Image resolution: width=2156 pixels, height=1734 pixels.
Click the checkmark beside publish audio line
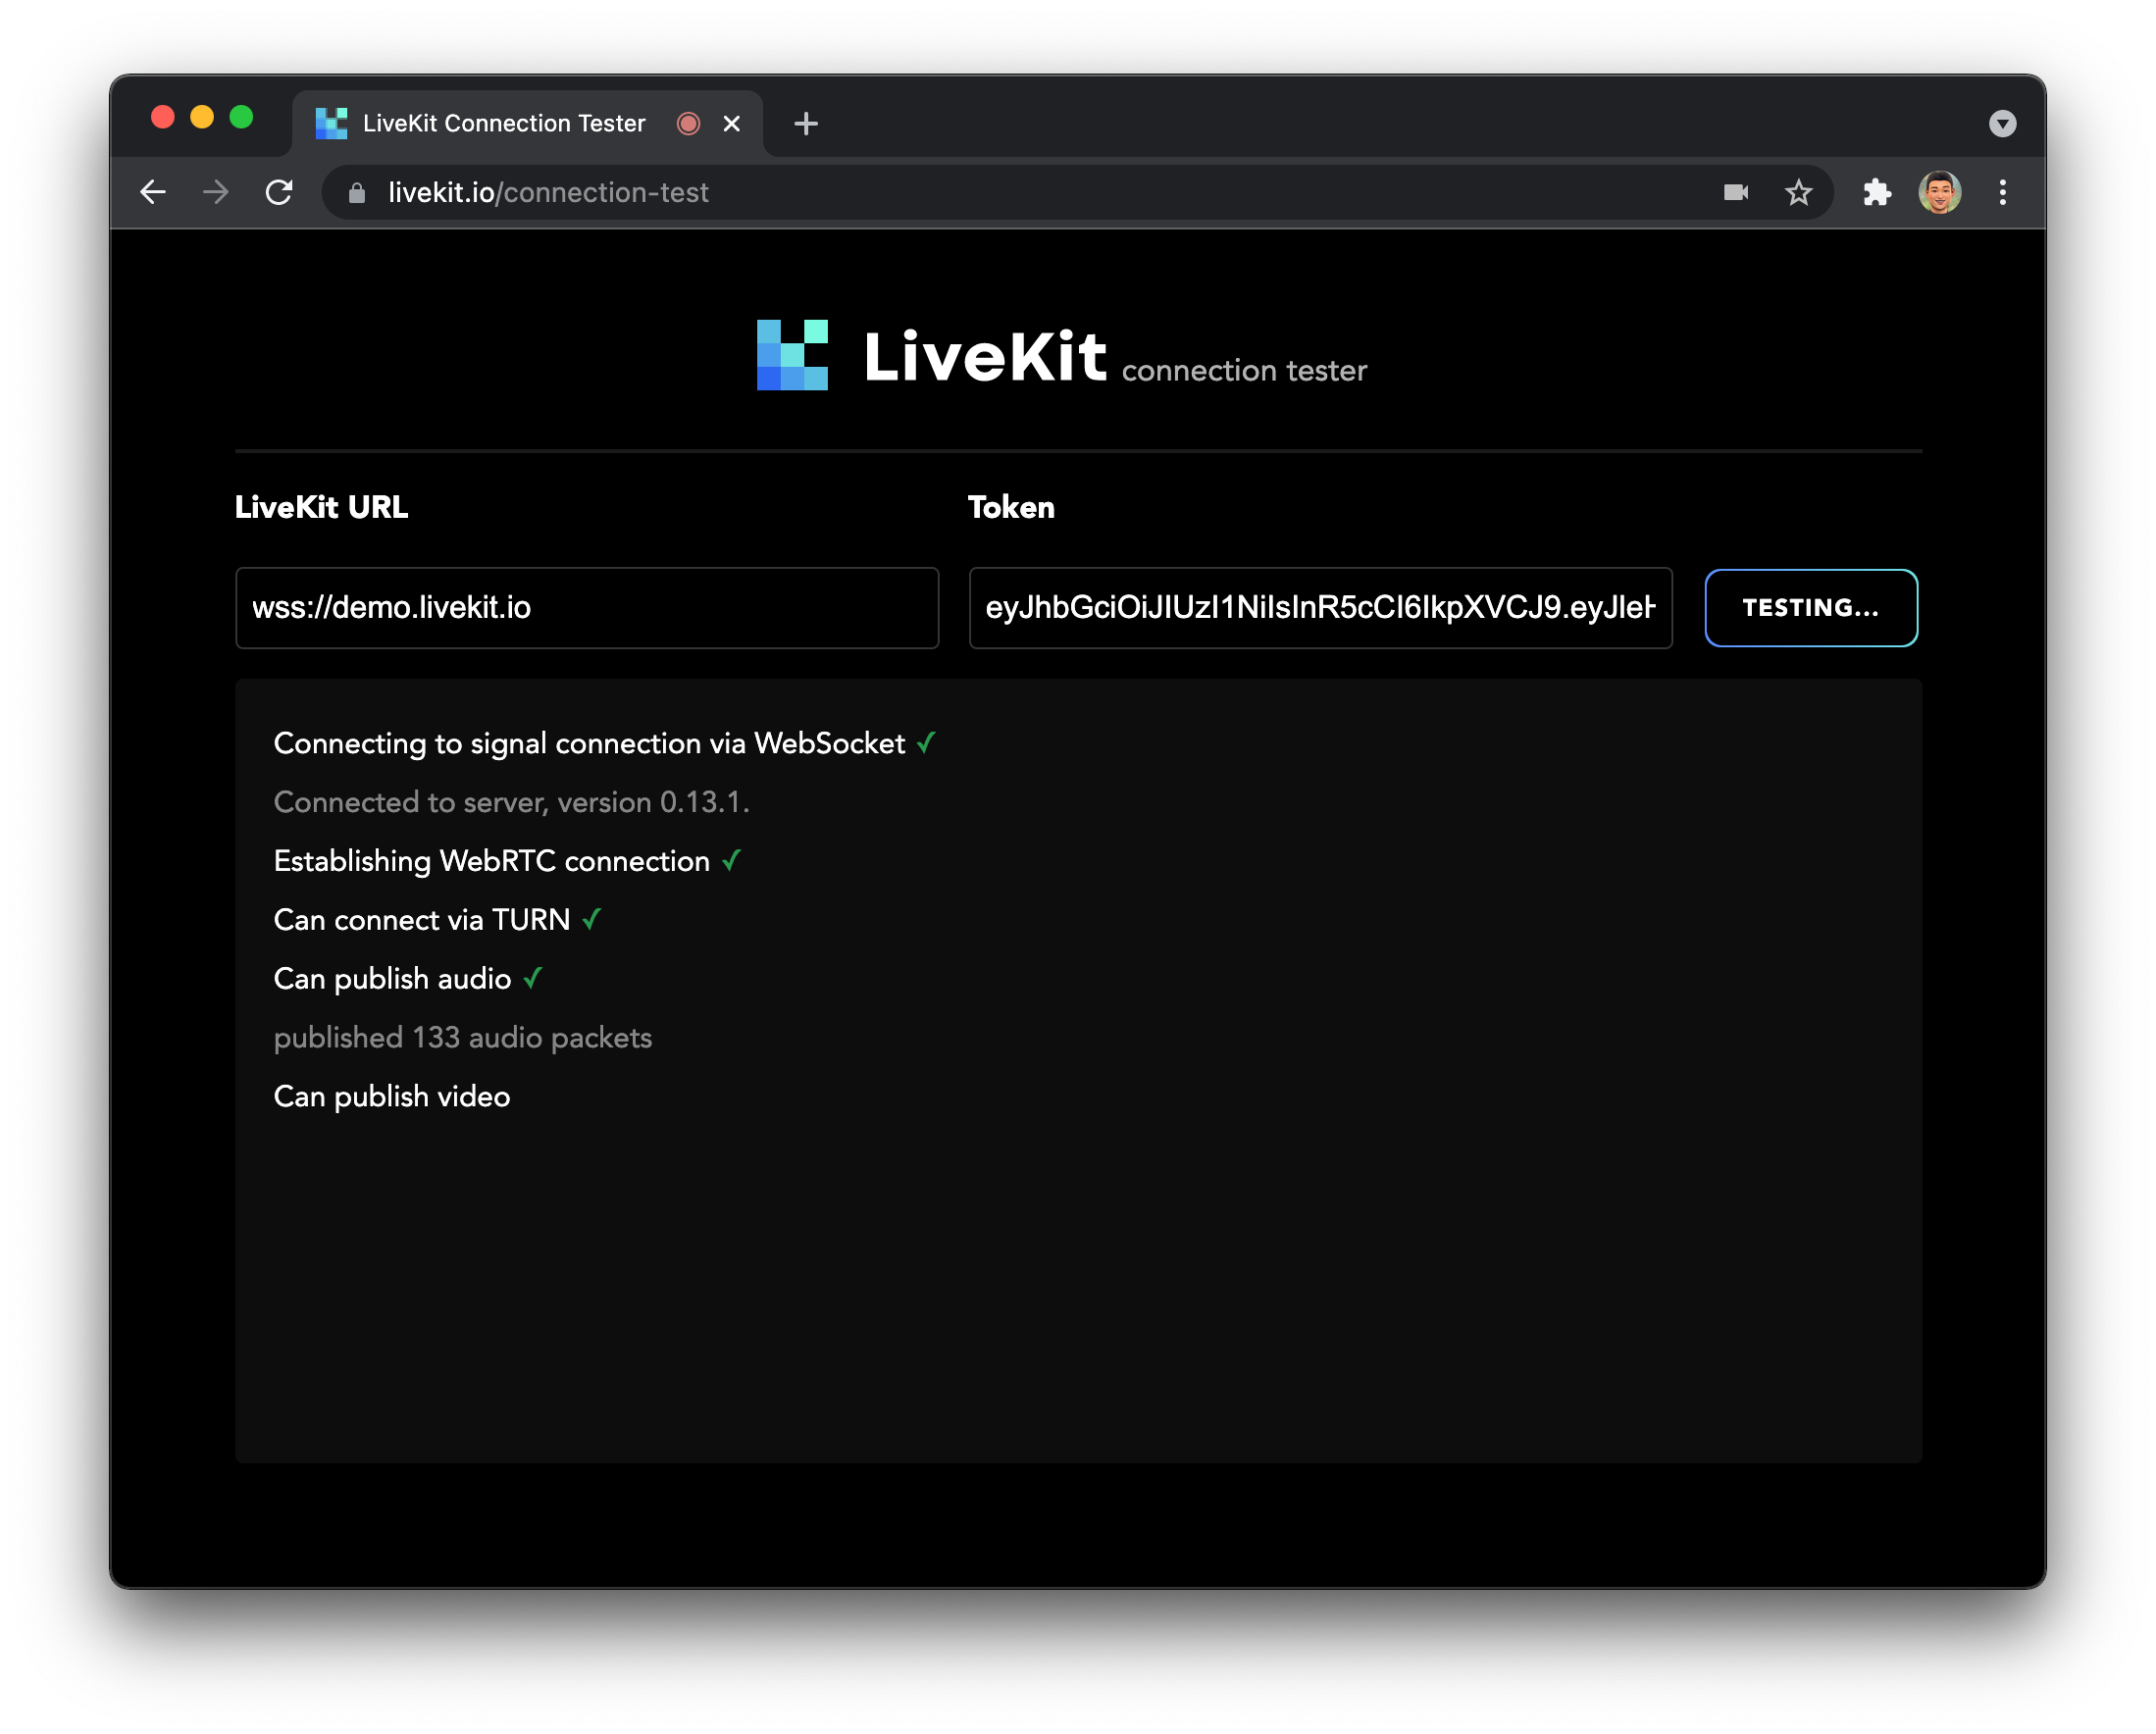pyautogui.click(x=532, y=978)
